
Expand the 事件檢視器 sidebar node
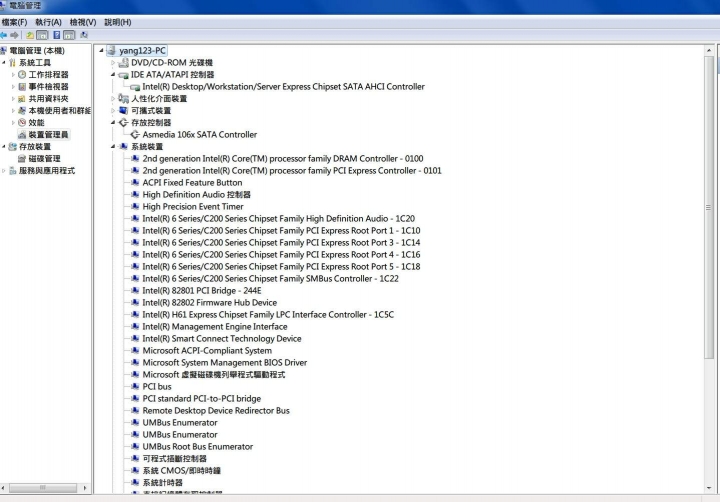[x=13, y=86]
